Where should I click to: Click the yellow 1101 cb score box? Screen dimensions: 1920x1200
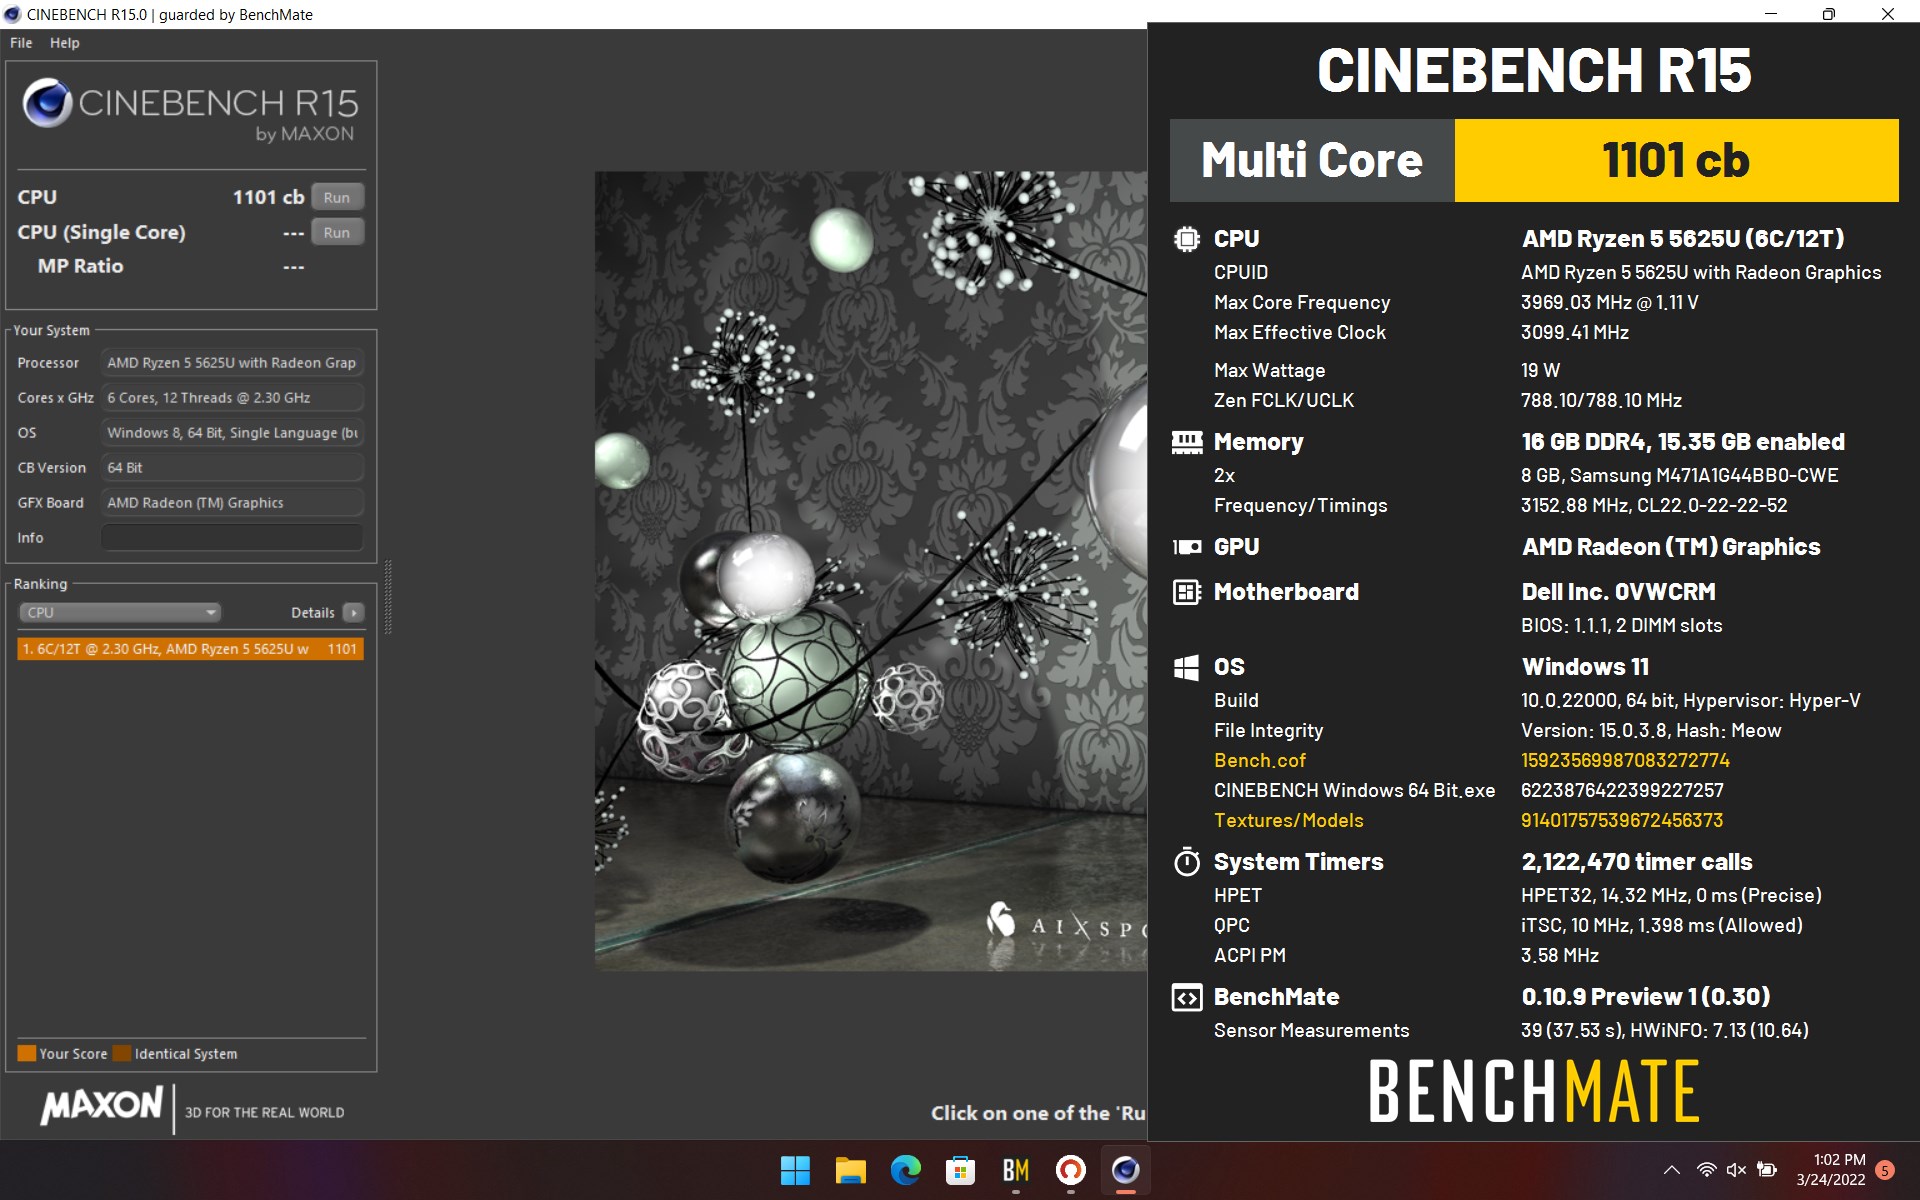pyautogui.click(x=1676, y=160)
